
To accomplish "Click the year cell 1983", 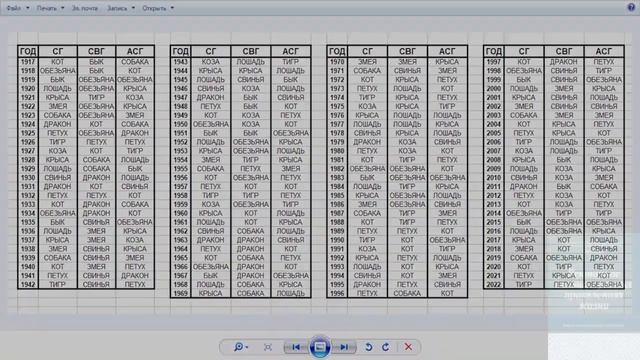I will pos(337,178).
